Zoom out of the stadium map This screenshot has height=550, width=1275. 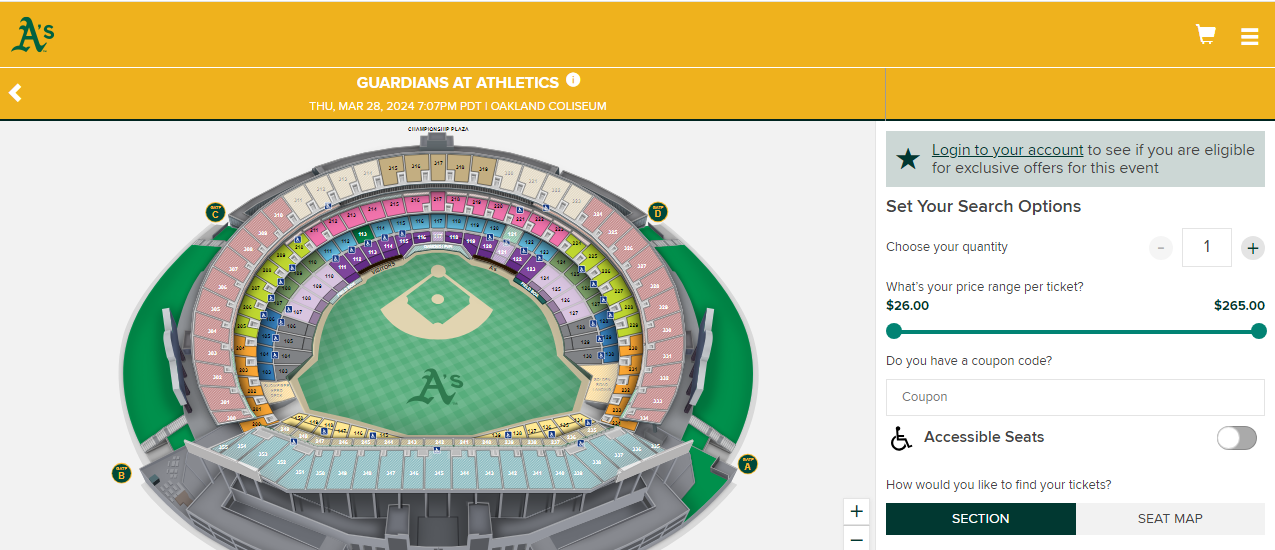[x=856, y=540]
